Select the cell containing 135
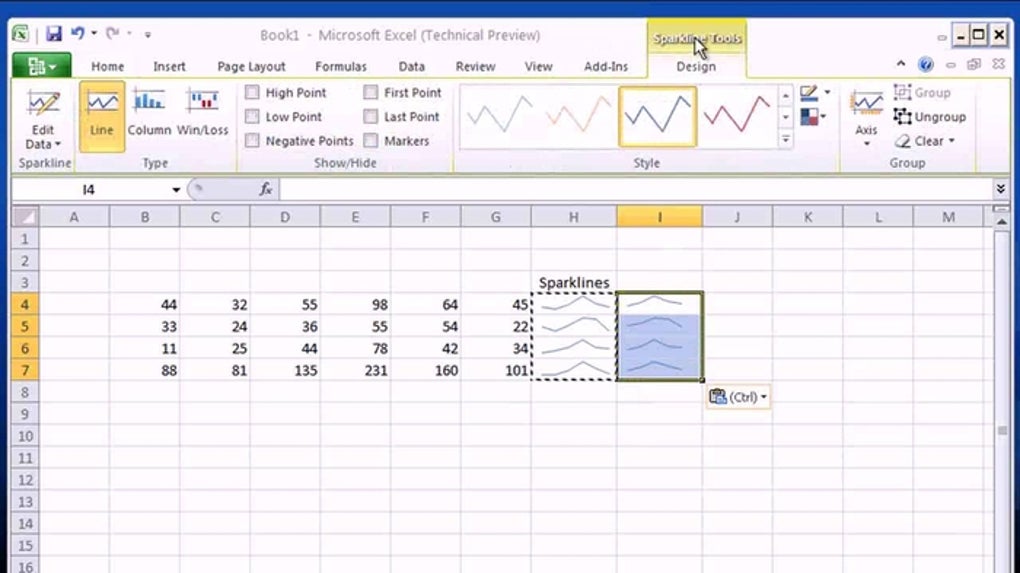The width and height of the screenshot is (1020, 573). tap(285, 370)
